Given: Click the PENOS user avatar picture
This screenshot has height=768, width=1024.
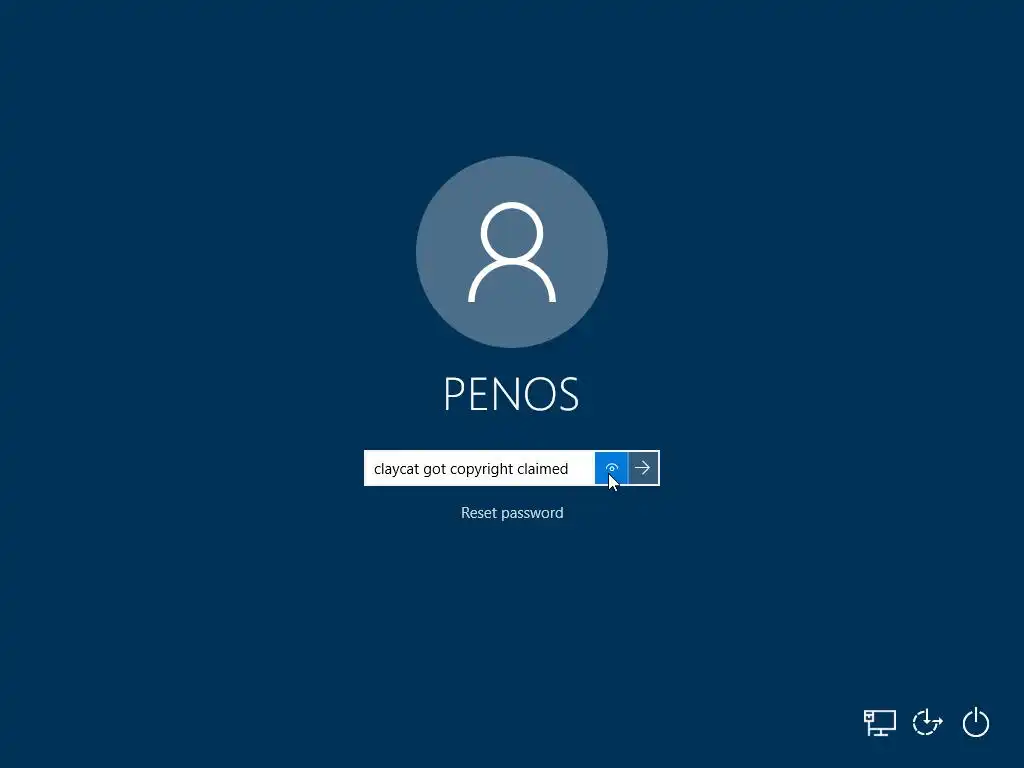Looking at the screenshot, I should tap(512, 251).
